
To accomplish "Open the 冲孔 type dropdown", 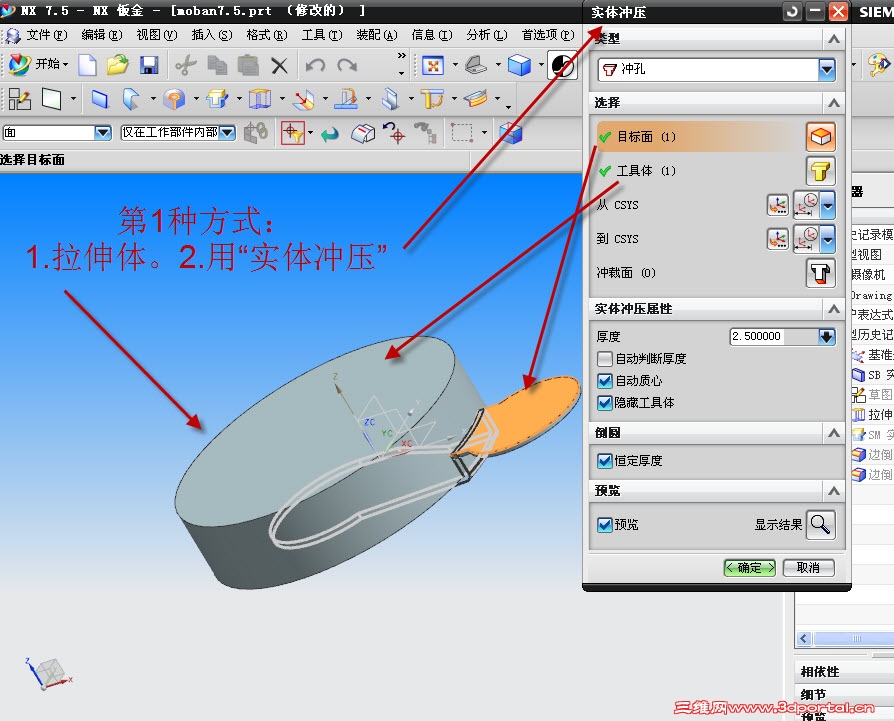I will point(827,70).
